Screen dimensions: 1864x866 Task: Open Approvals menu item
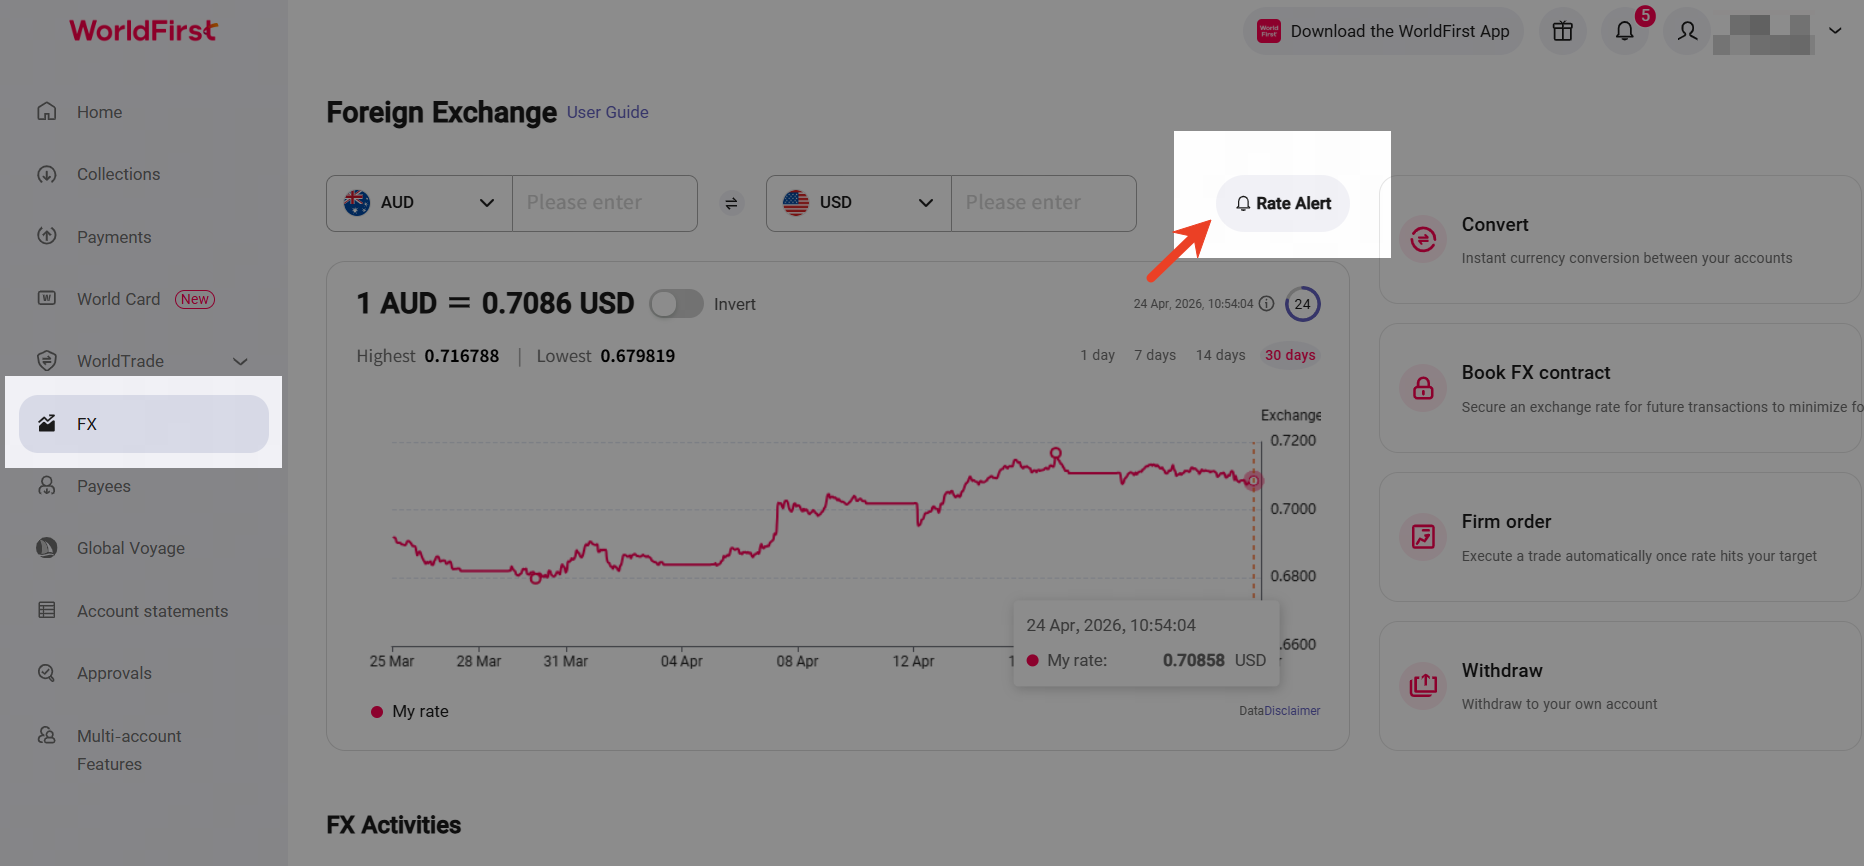tap(115, 673)
